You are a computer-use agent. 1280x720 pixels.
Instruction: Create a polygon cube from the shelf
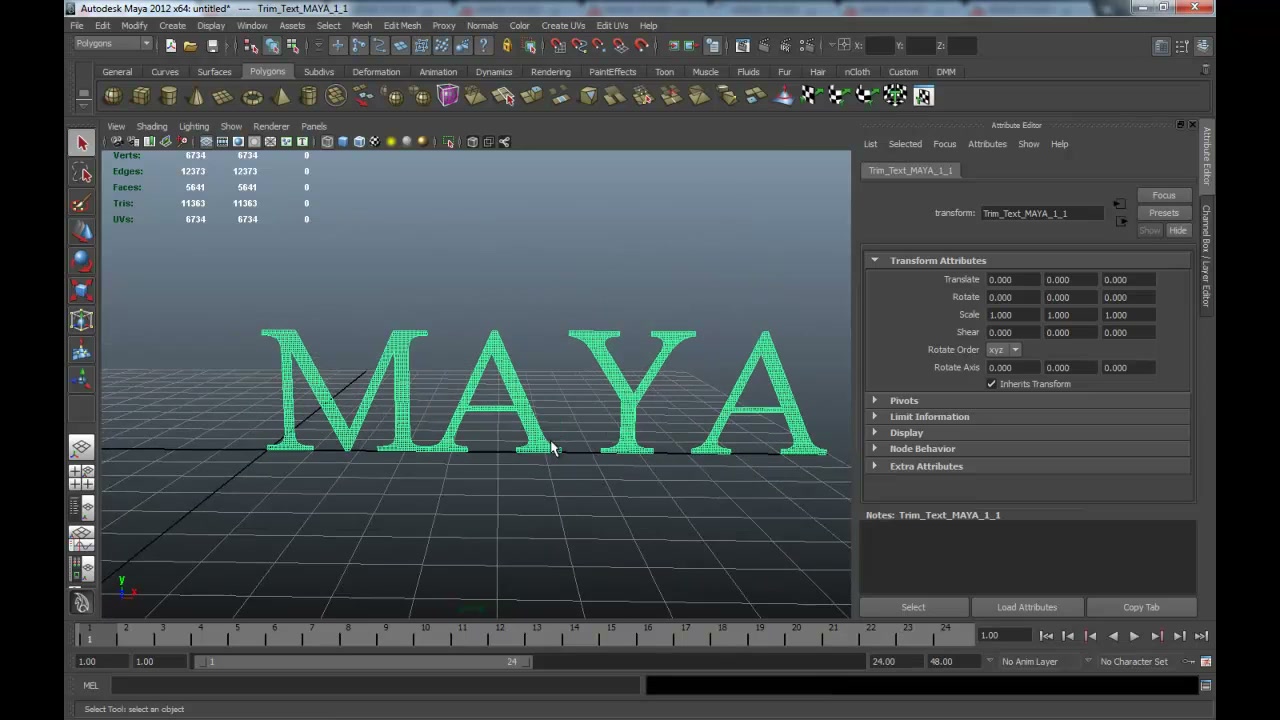pos(141,96)
